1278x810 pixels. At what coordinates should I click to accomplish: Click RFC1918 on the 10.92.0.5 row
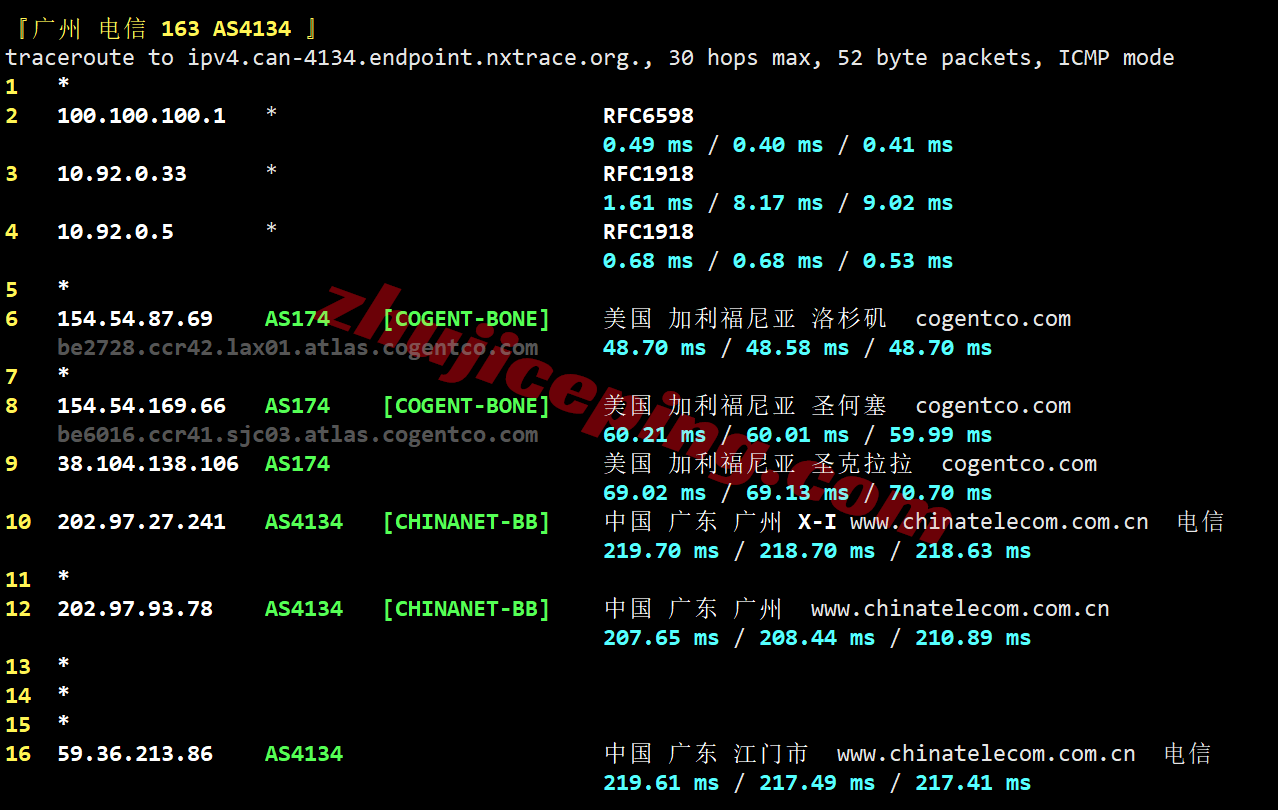point(648,232)
